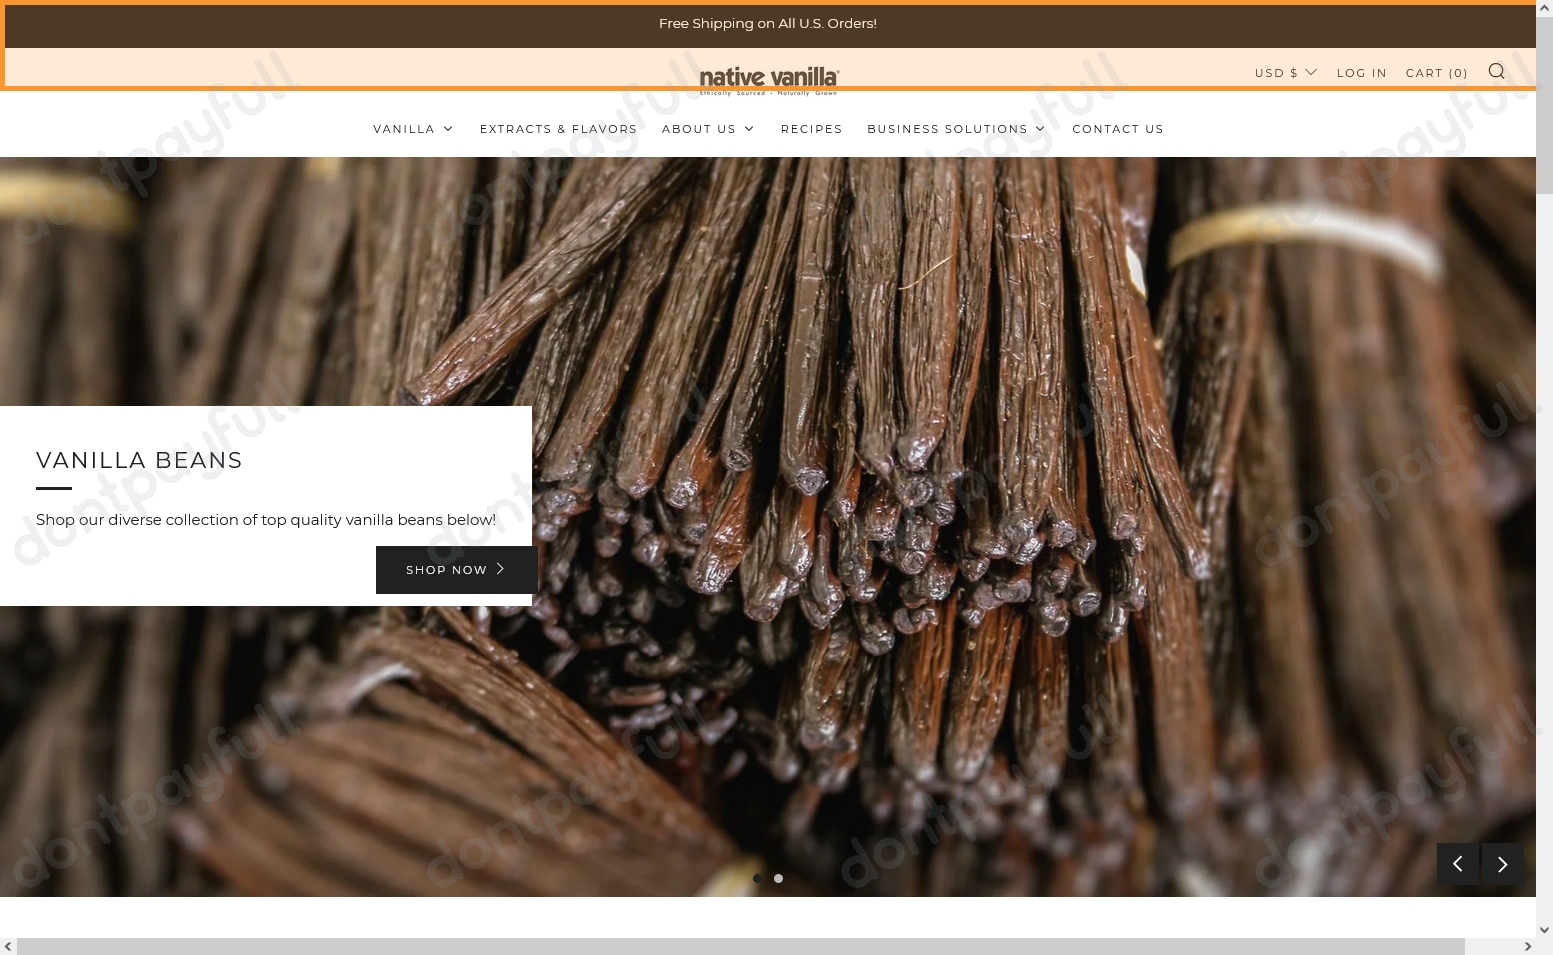The image size is (1553, 955).
Task: Select the second slideshow dot
Action: tap(779, 879)
